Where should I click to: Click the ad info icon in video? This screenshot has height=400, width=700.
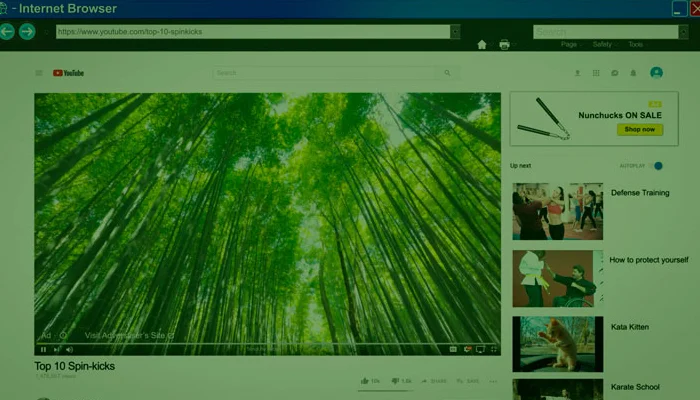(63, 335)
